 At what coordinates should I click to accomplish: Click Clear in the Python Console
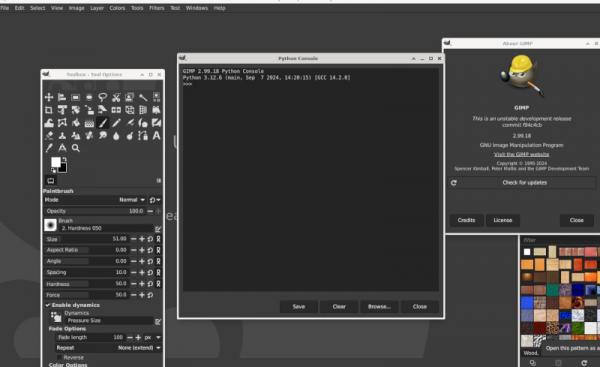(x=339, y=307)
